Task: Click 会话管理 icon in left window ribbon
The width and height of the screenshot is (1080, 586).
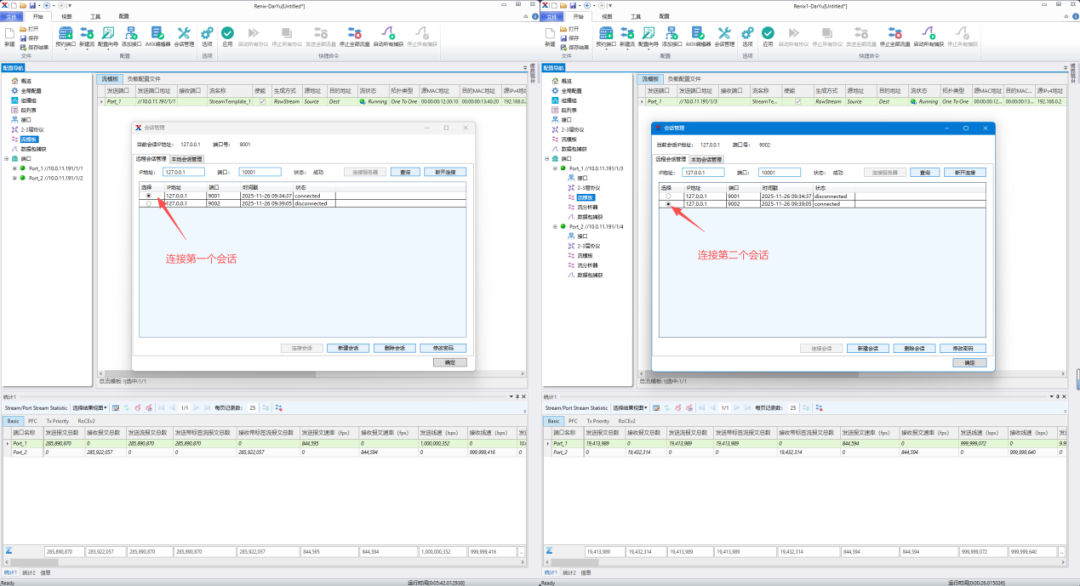Action: pos(185,36)
